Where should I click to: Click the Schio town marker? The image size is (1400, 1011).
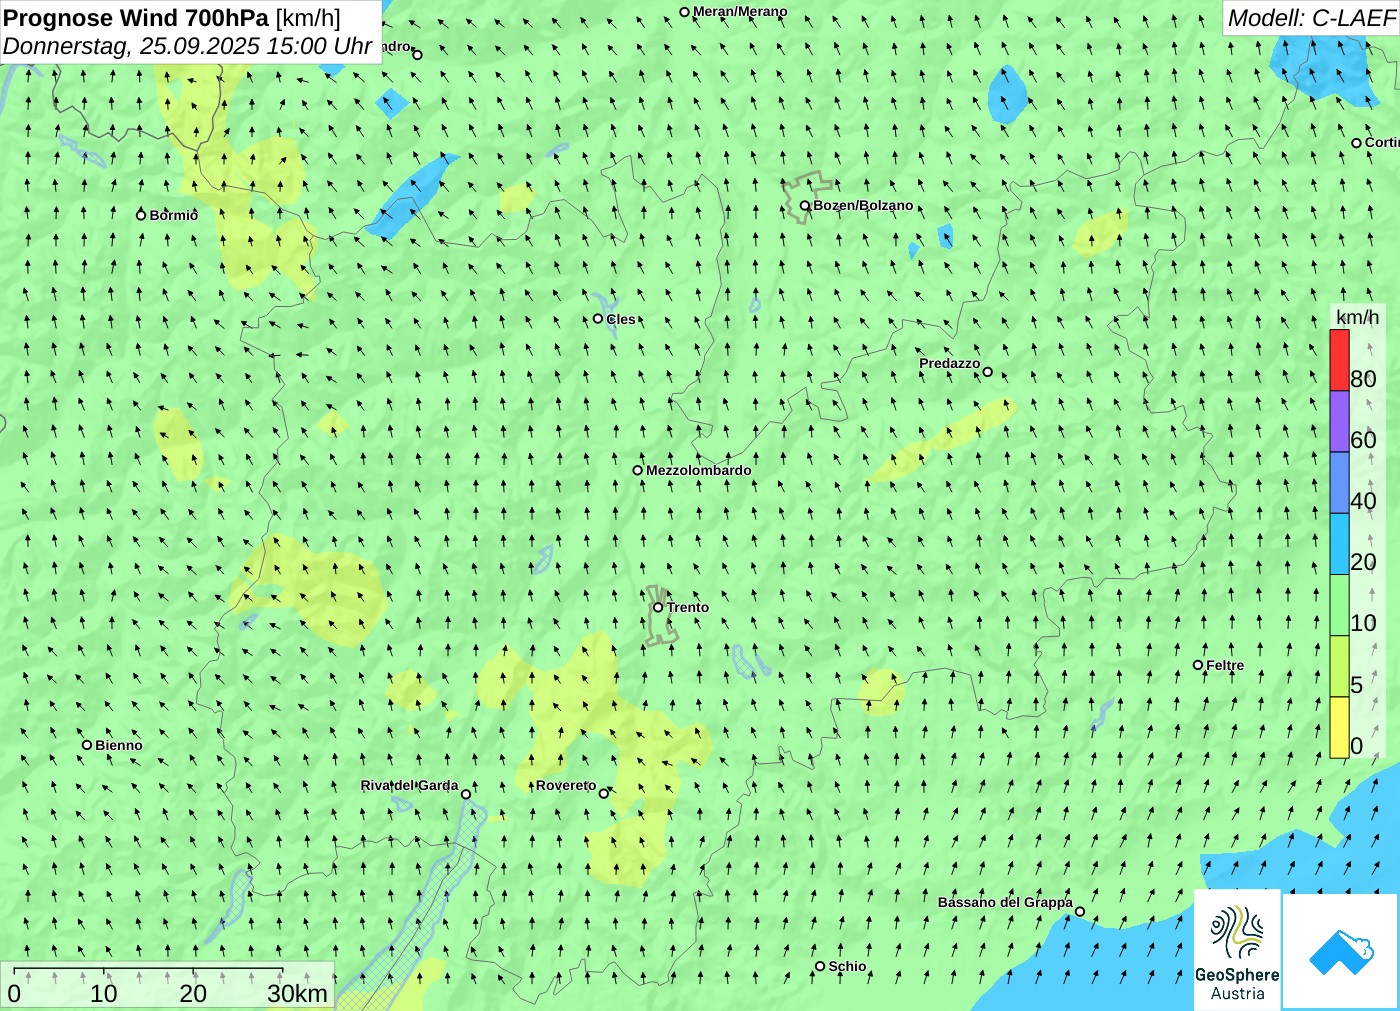[820, 966]
